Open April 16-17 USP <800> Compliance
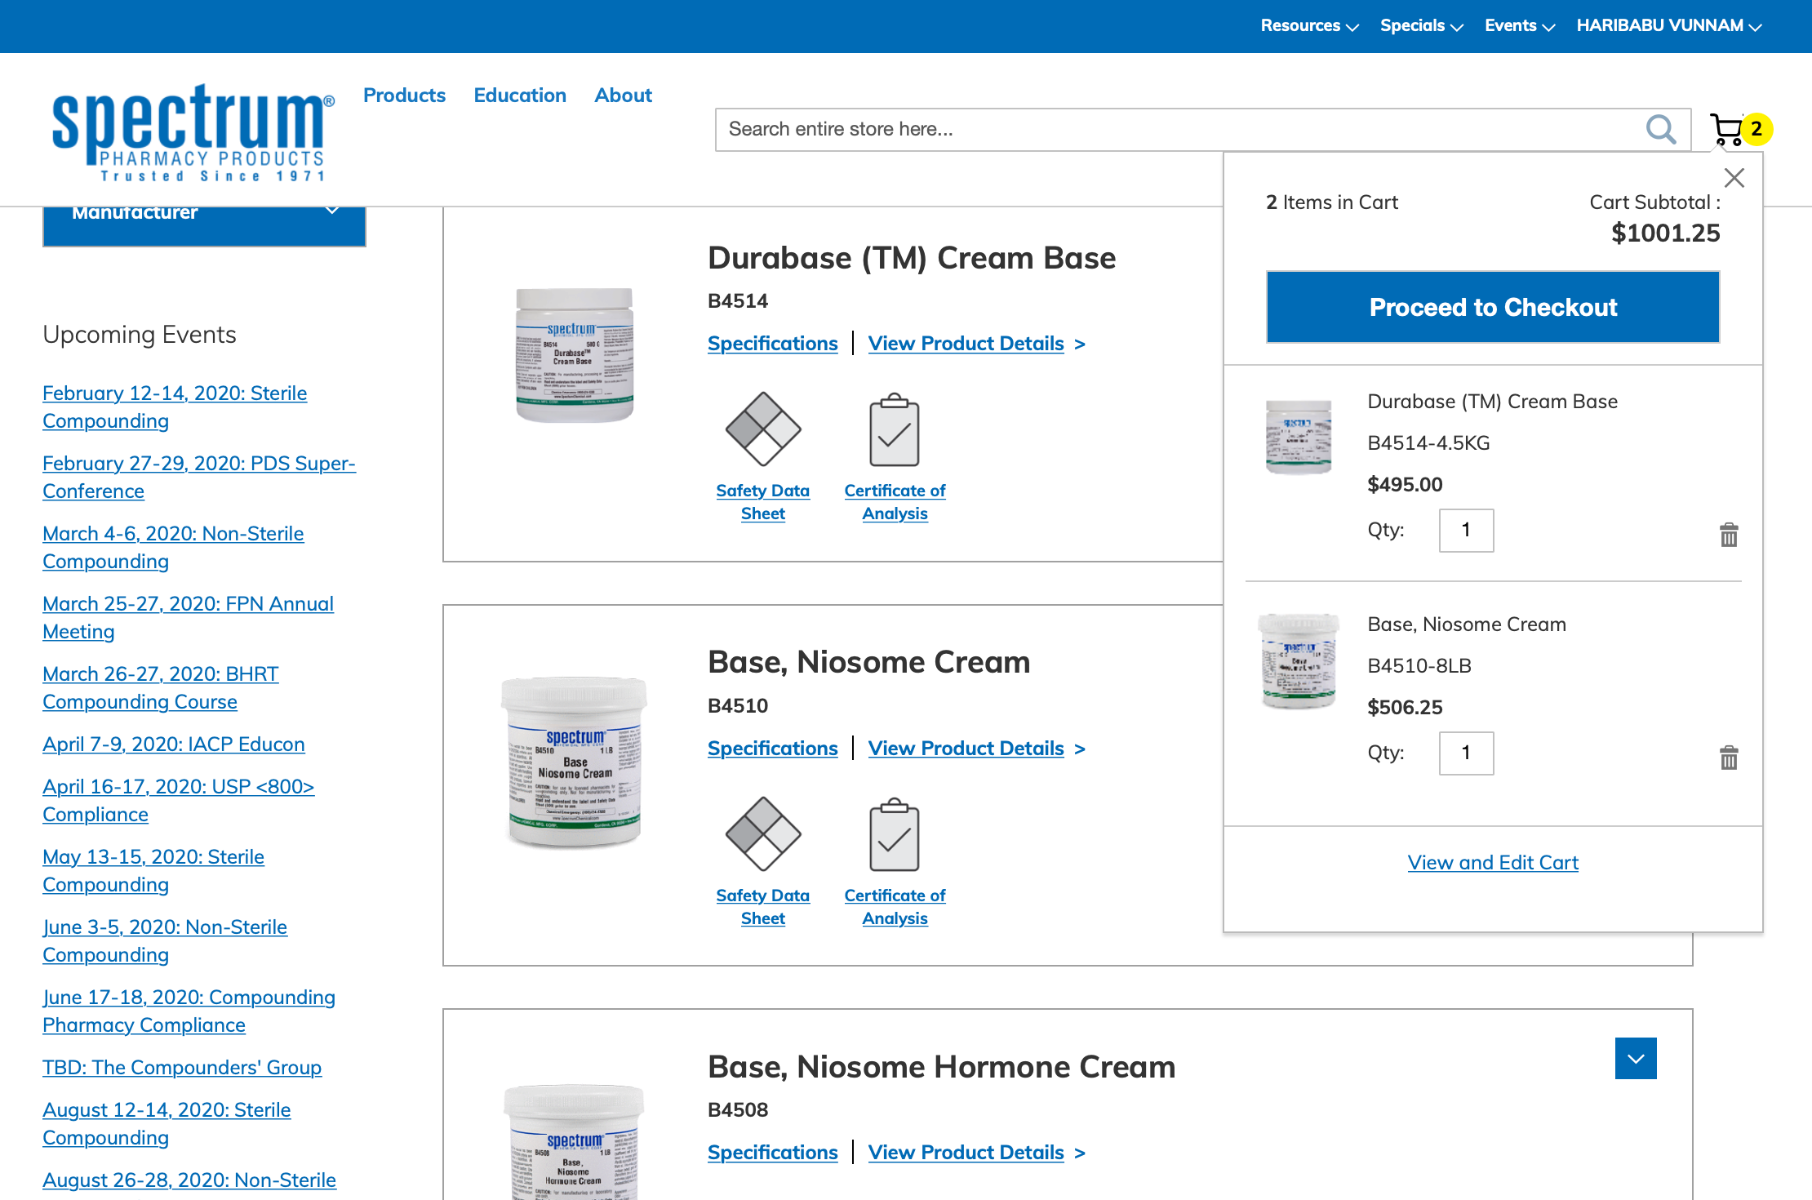The image size is (1812, 1200). pos(178,800)
